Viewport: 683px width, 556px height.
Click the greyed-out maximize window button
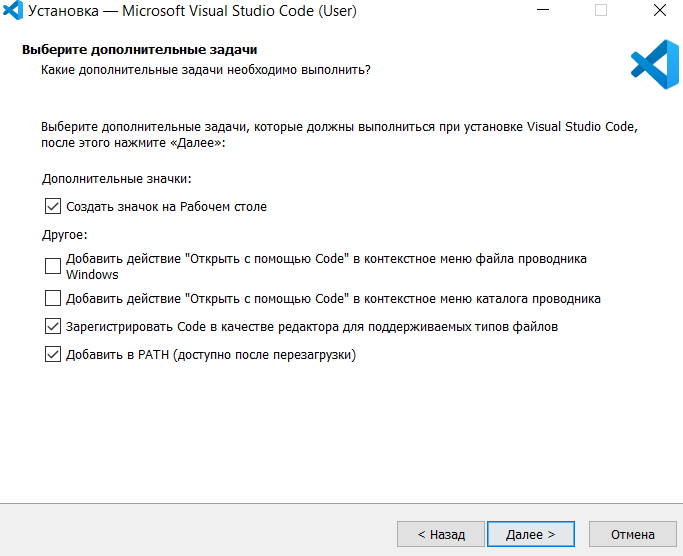tap(601, 12)
